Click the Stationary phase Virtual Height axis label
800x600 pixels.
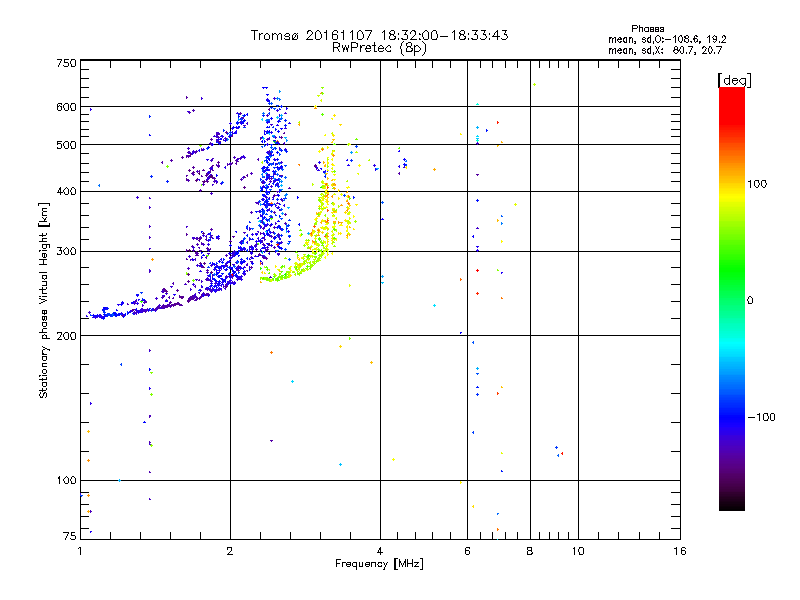44,301
